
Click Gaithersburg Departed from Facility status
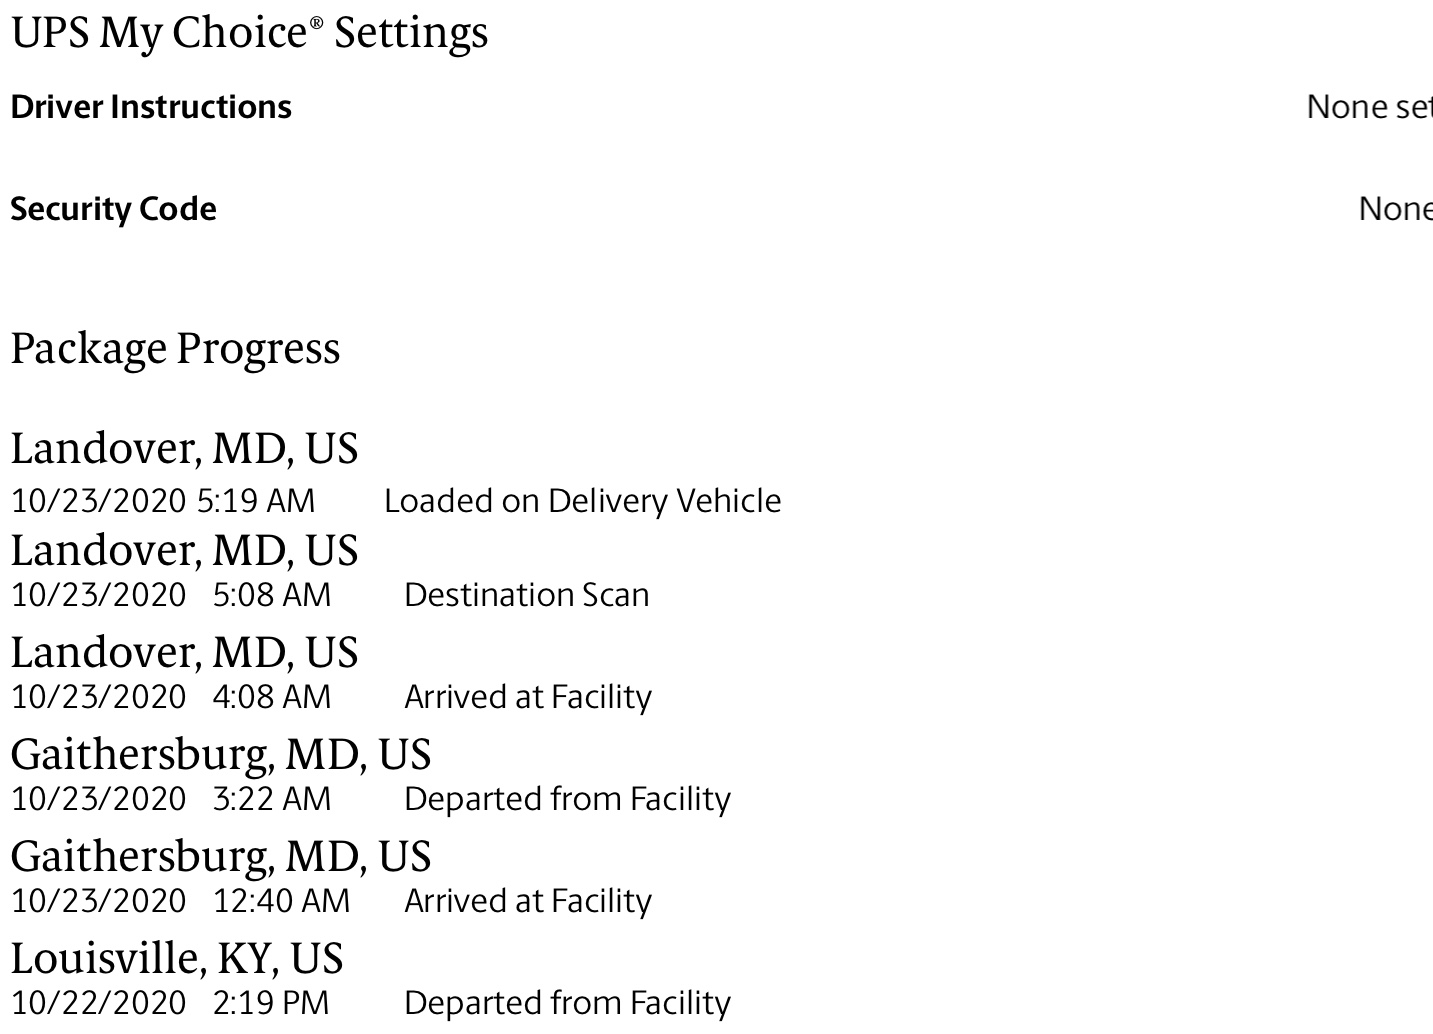567,799
